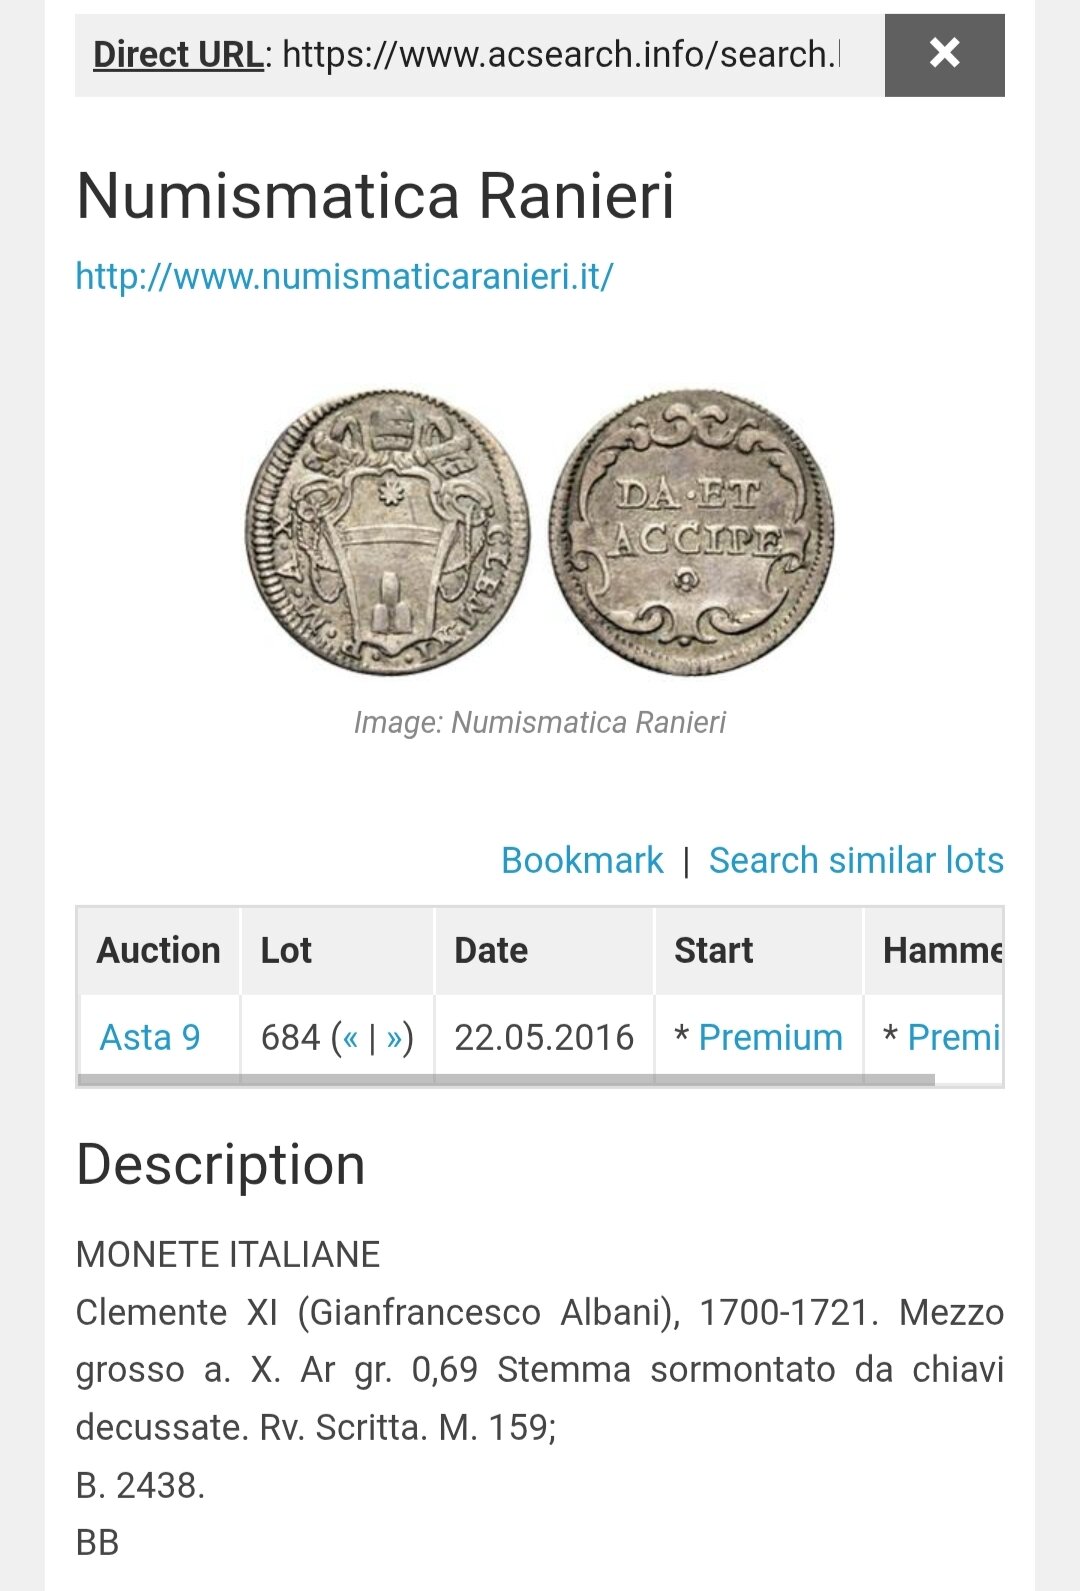Click the Auction column header

coord(159,950)
